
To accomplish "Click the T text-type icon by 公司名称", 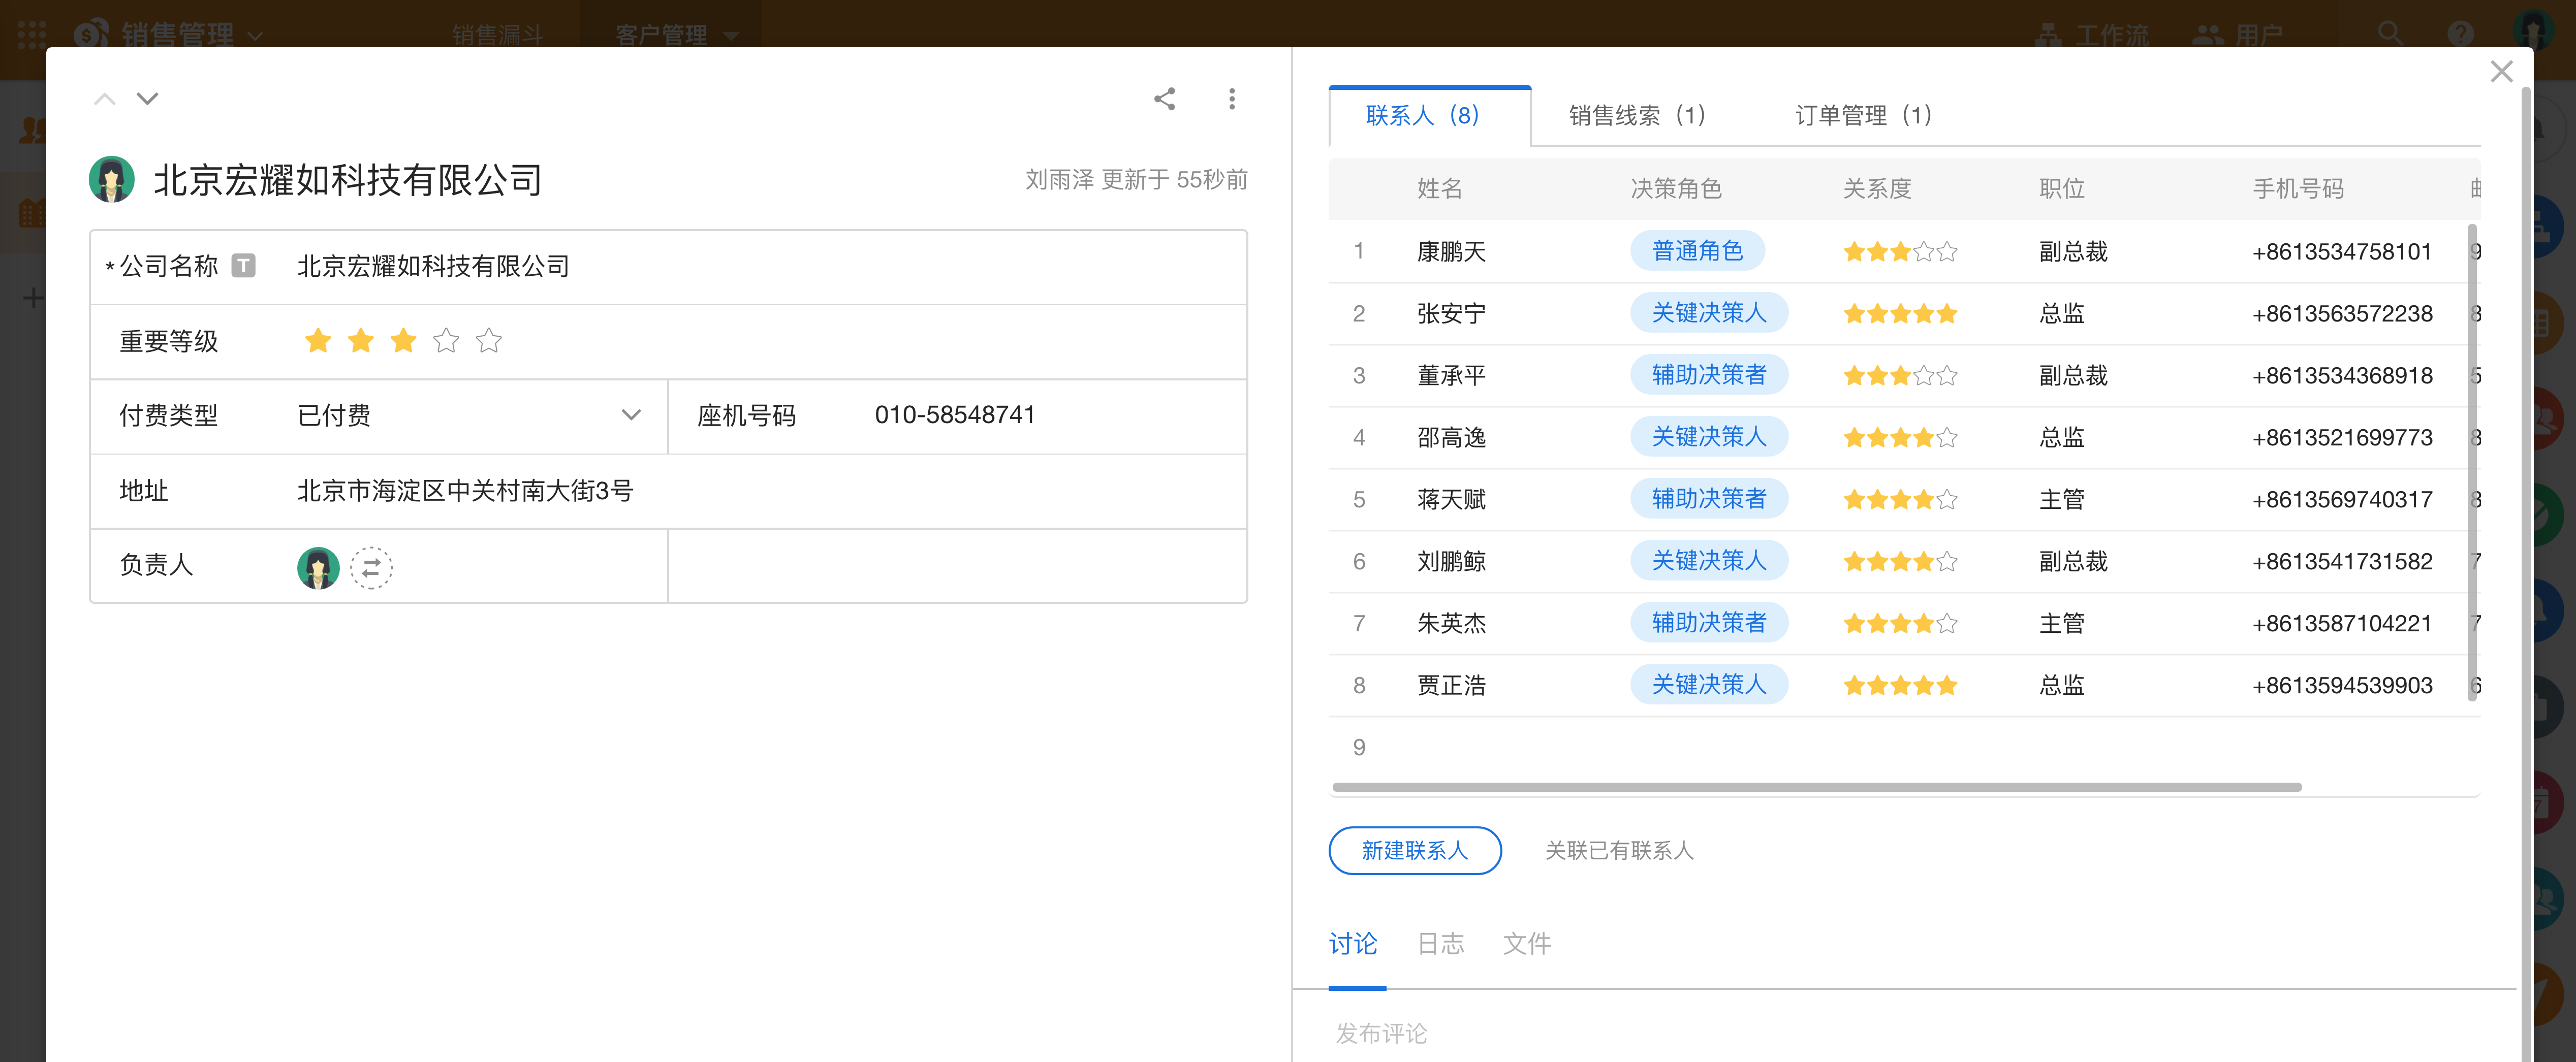I will coord(244,266).
